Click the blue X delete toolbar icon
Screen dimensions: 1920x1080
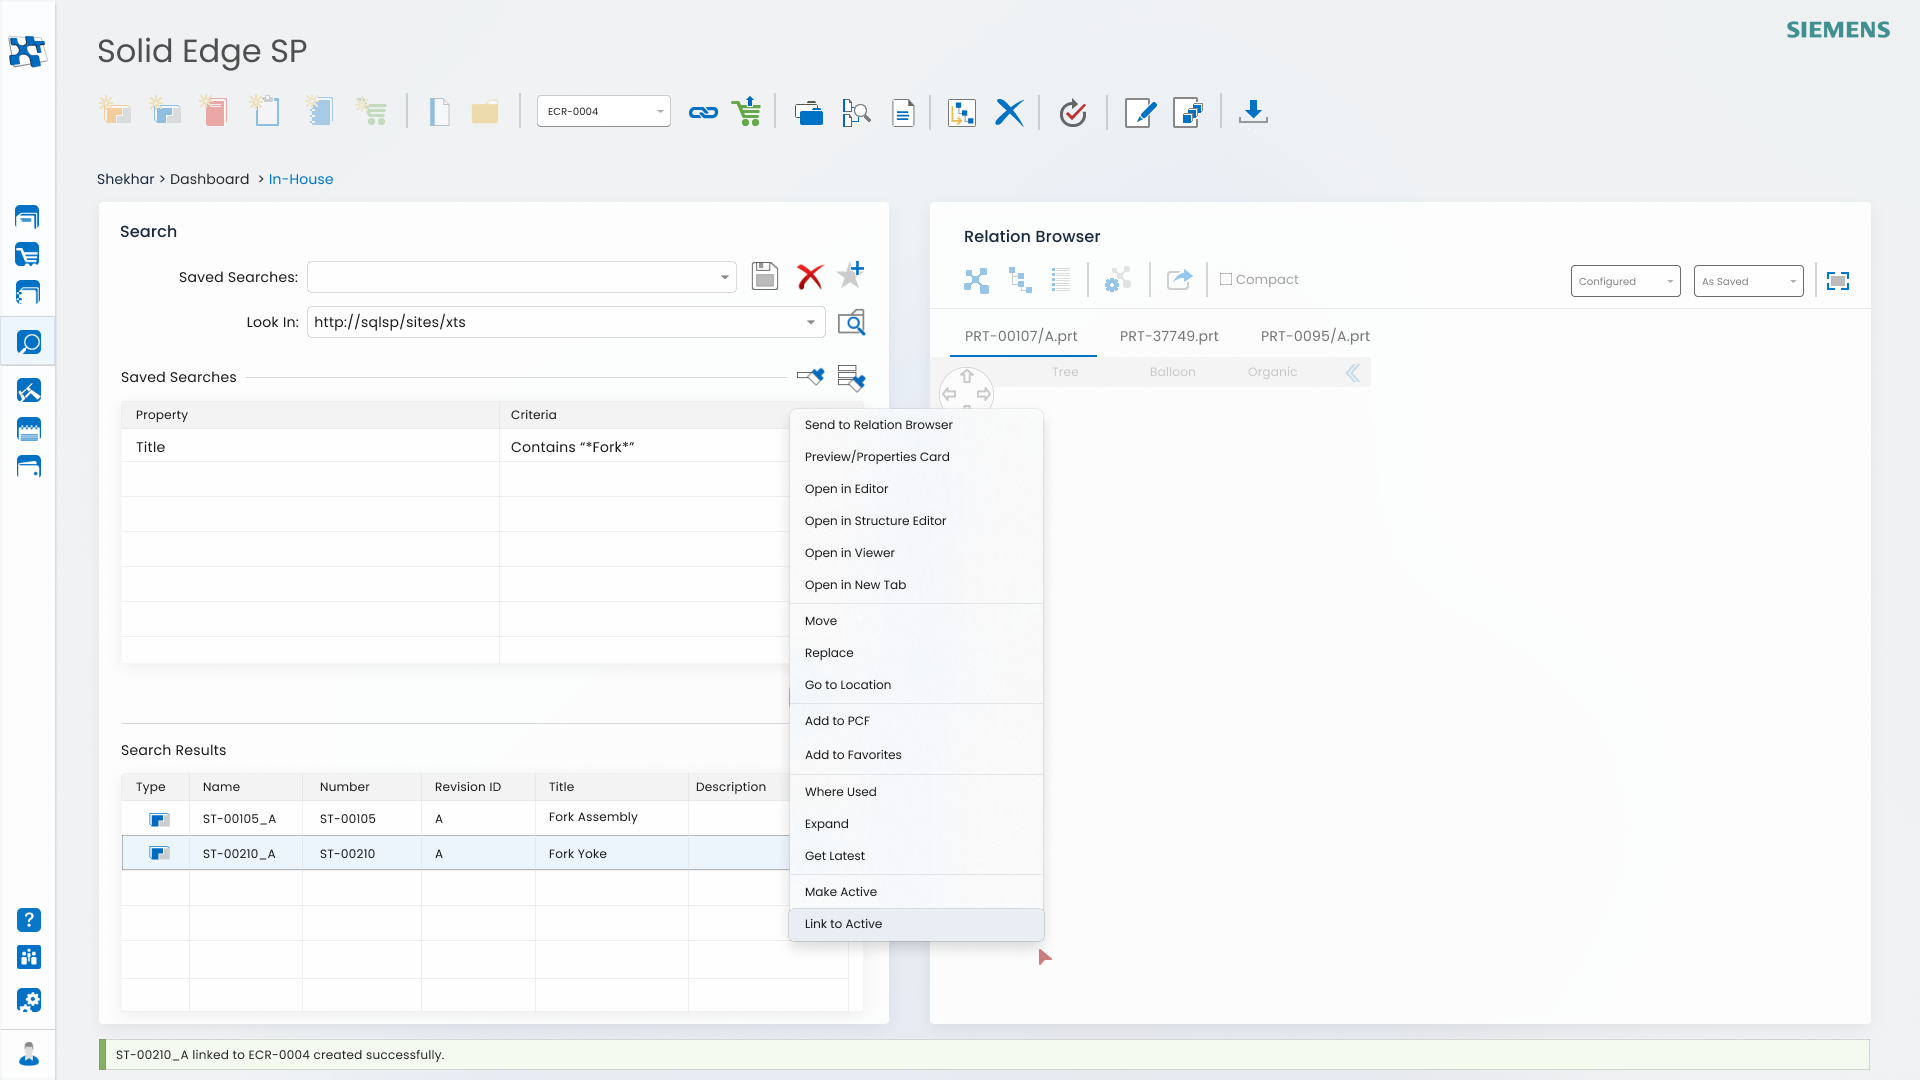click(x=1009, y=112)
